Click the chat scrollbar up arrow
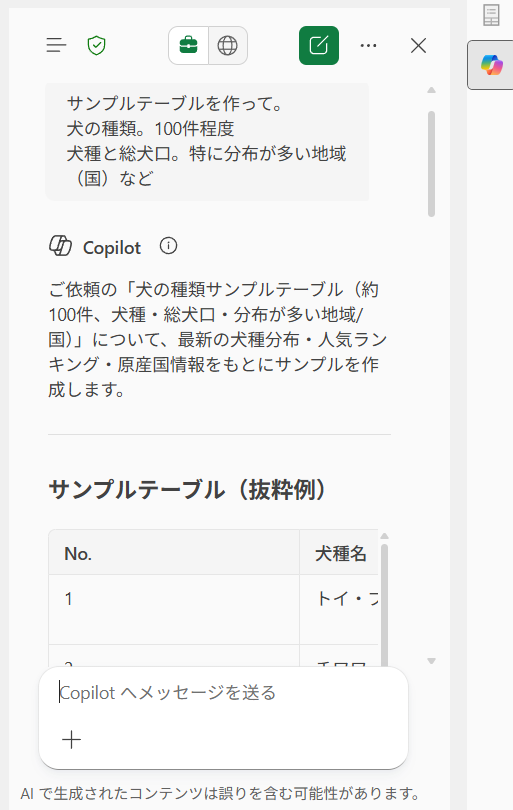The width and height of the screenshot is (513, 810). point(431,90)
